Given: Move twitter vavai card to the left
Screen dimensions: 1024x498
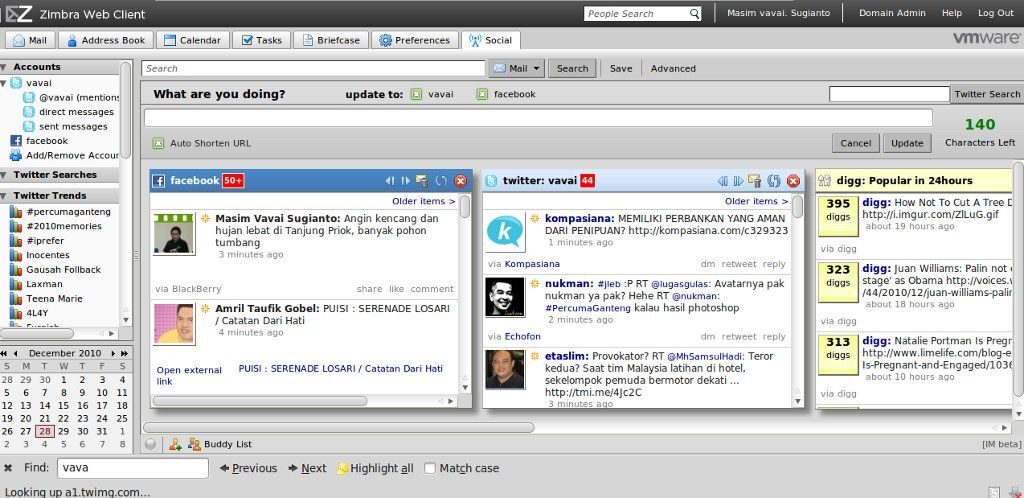Looking at the screenshot, I should coord(722,181).
